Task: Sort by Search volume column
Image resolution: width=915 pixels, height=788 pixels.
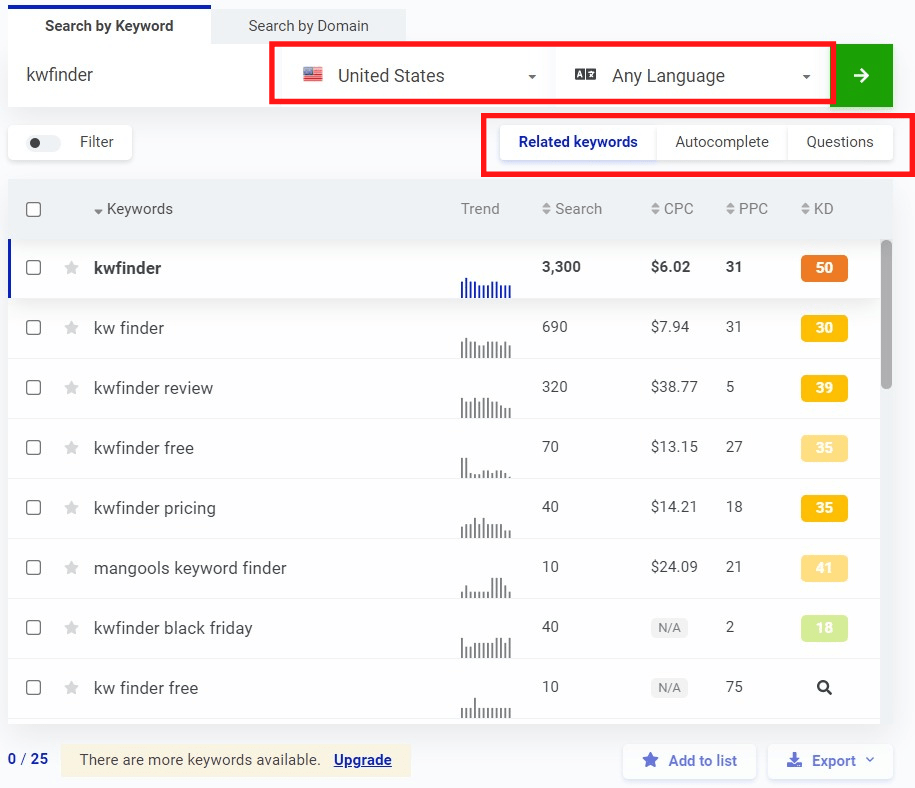Action: 572,209
